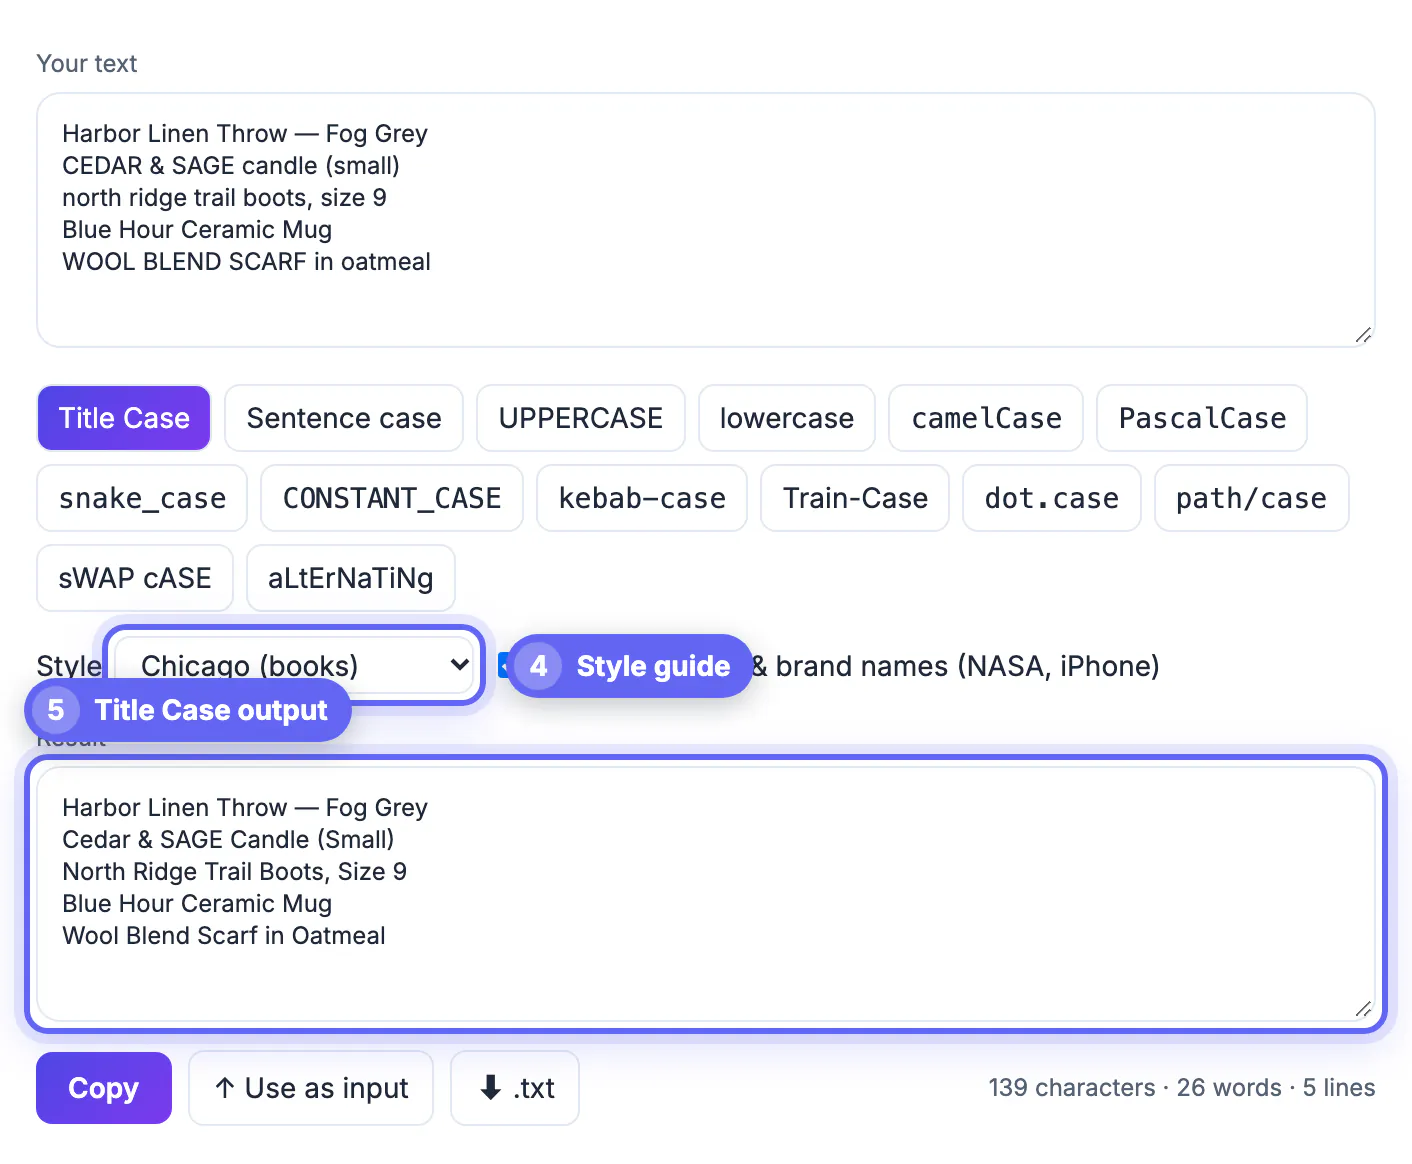Click the 'CEDAR & SAGE candle (small)' input line

[231, 166]
